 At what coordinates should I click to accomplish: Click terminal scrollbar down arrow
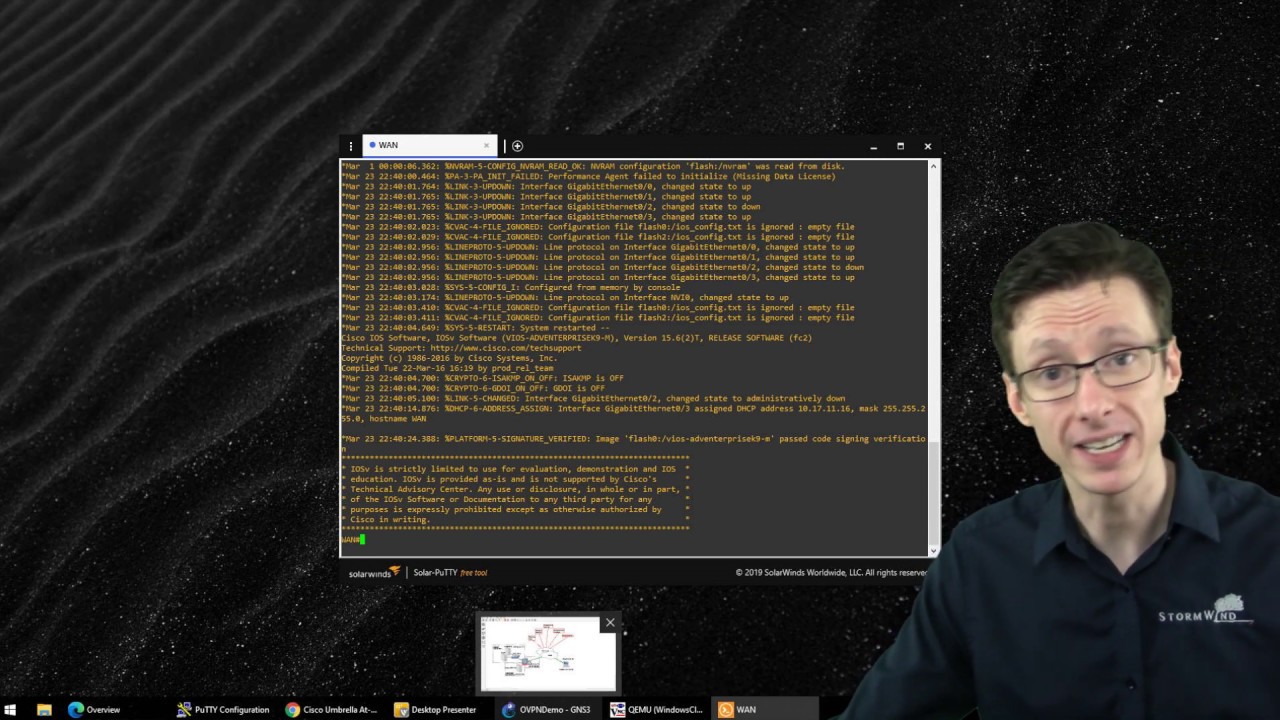tap(934, 550)
